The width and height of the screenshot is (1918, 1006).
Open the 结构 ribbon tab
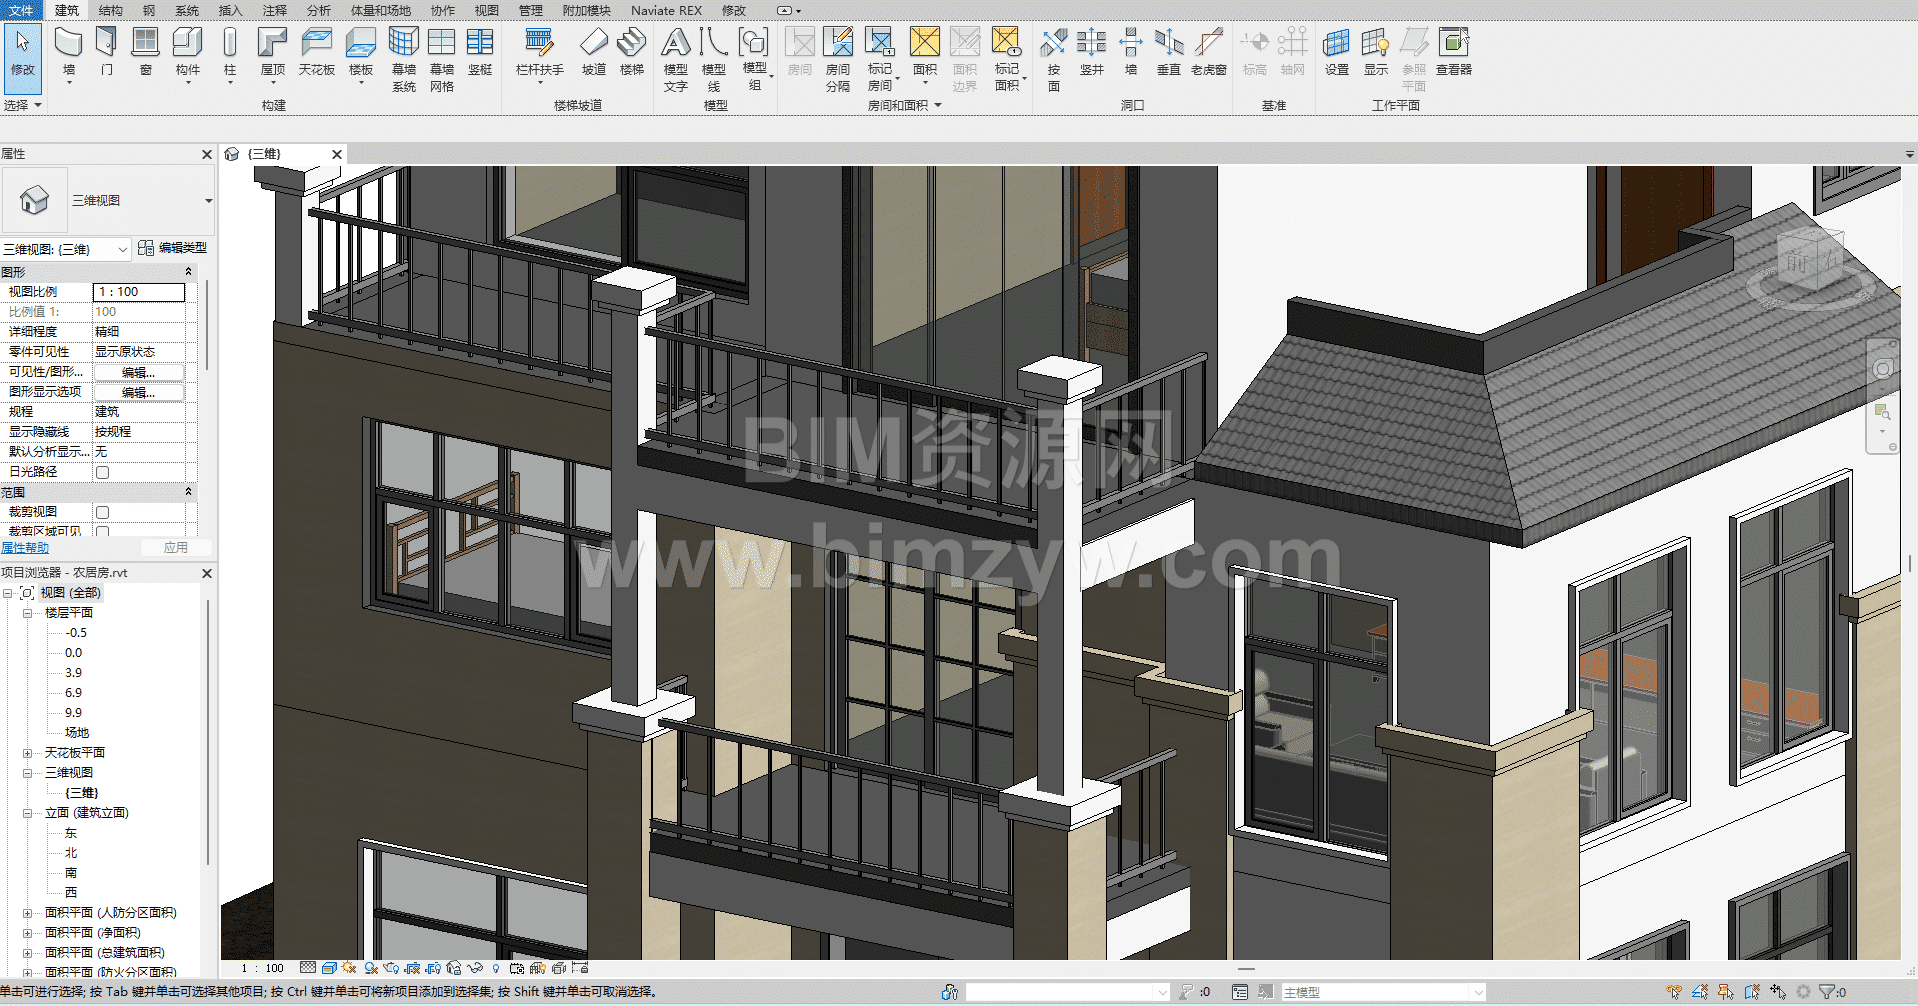pos(111,10)
